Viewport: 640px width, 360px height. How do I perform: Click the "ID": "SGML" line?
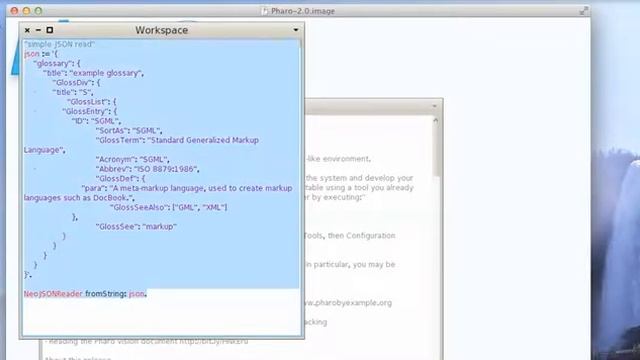coord(96,121)
